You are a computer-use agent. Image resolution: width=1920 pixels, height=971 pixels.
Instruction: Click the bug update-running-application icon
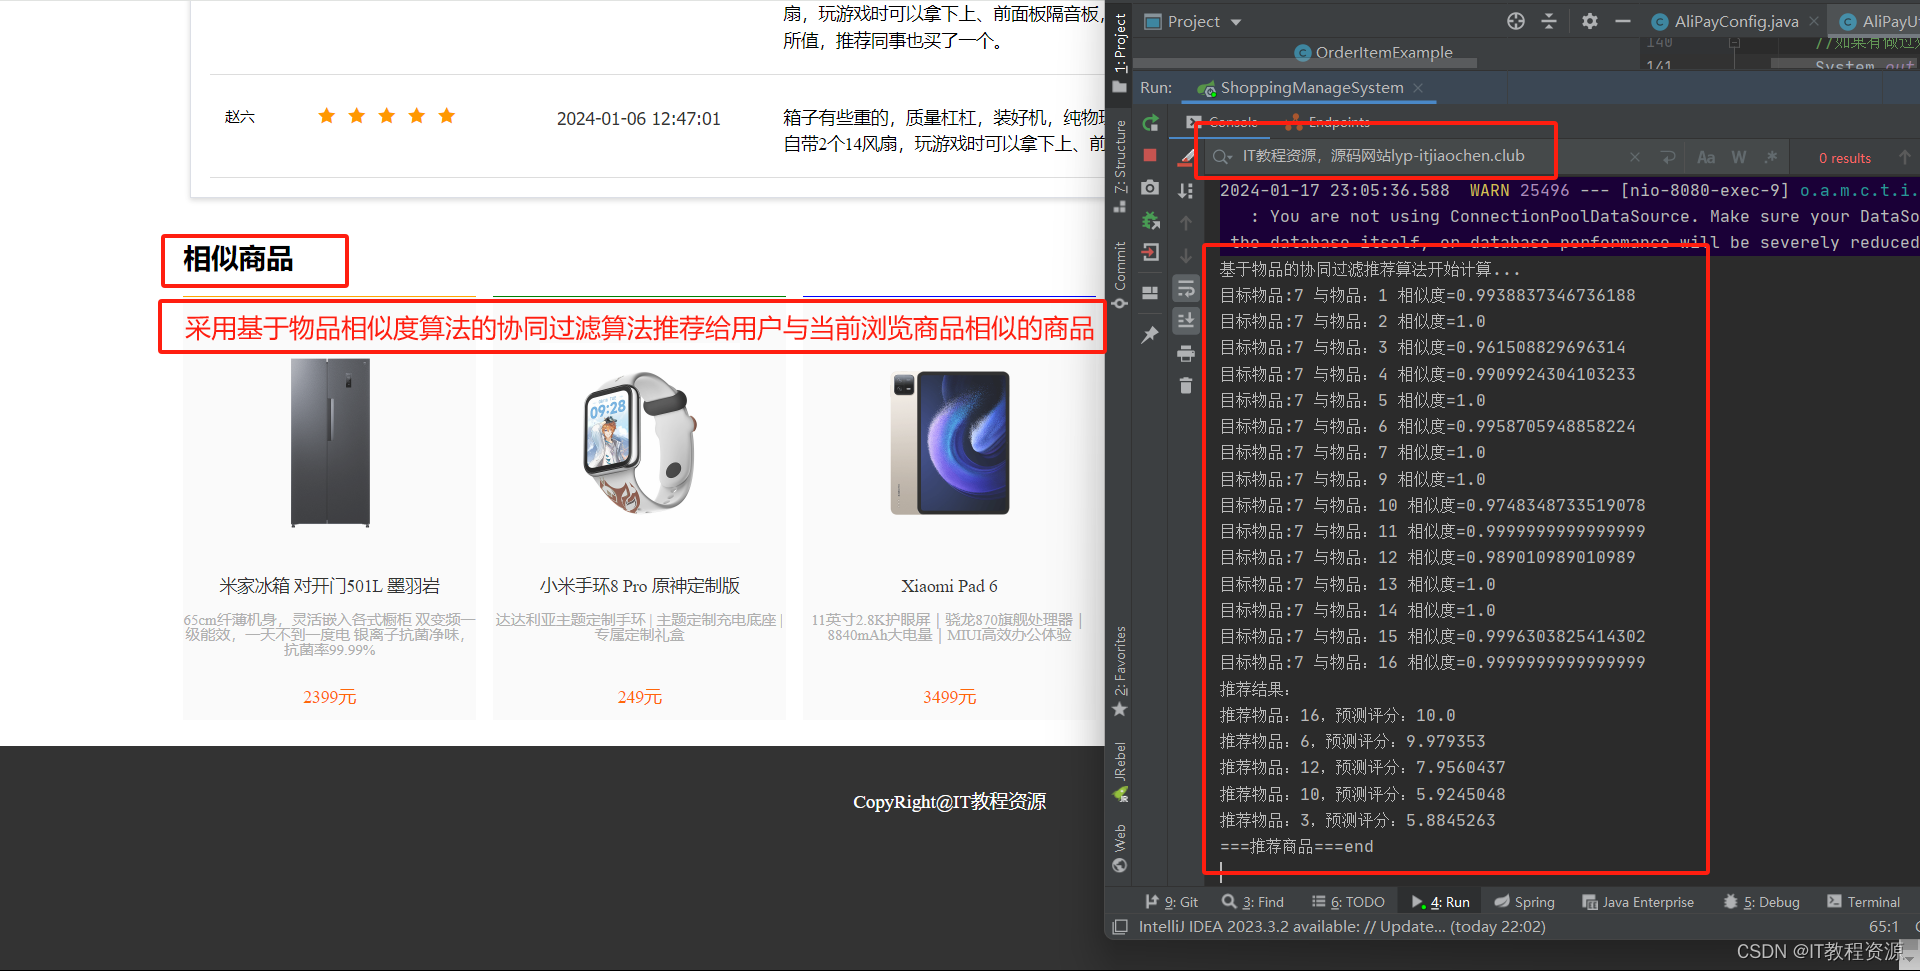pyautogui.click(x=1150, y=220)
